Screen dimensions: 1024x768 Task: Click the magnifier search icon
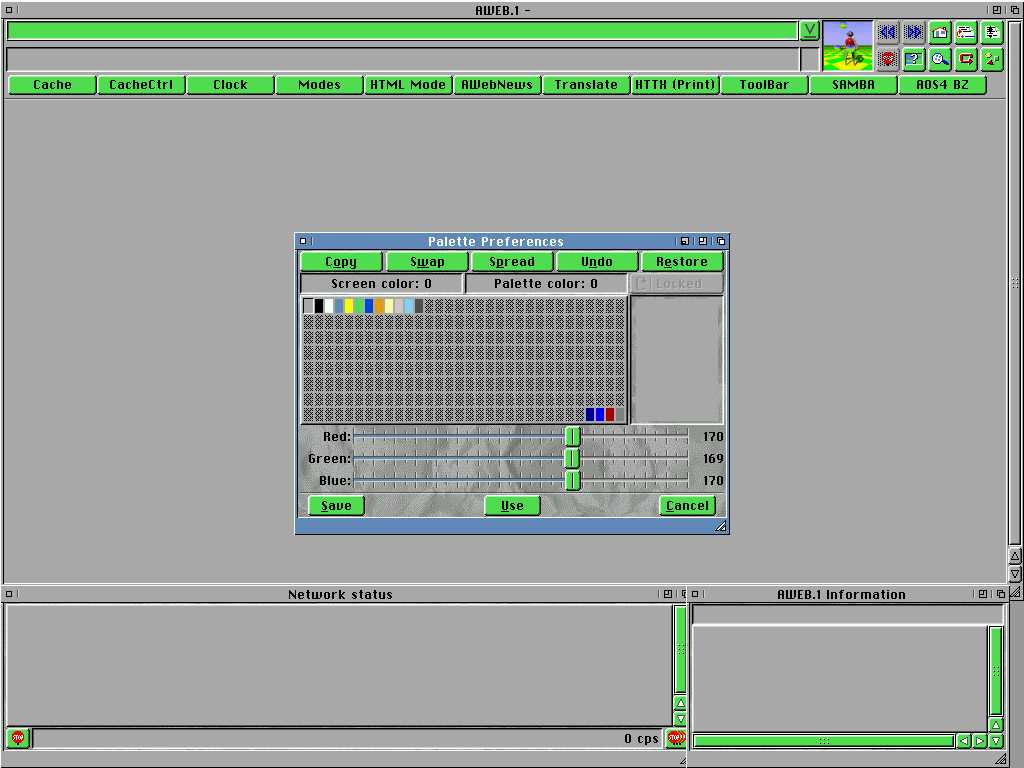(x=940, y=59)
